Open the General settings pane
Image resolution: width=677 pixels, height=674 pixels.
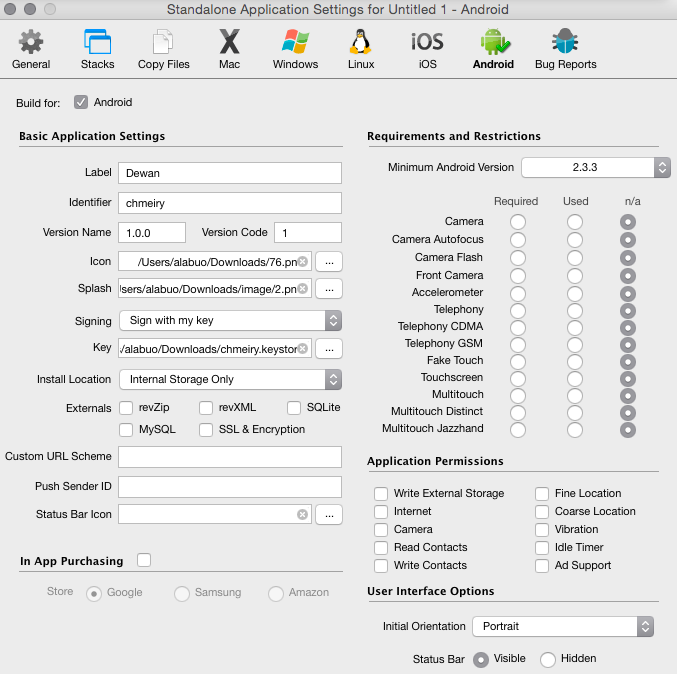31,49
